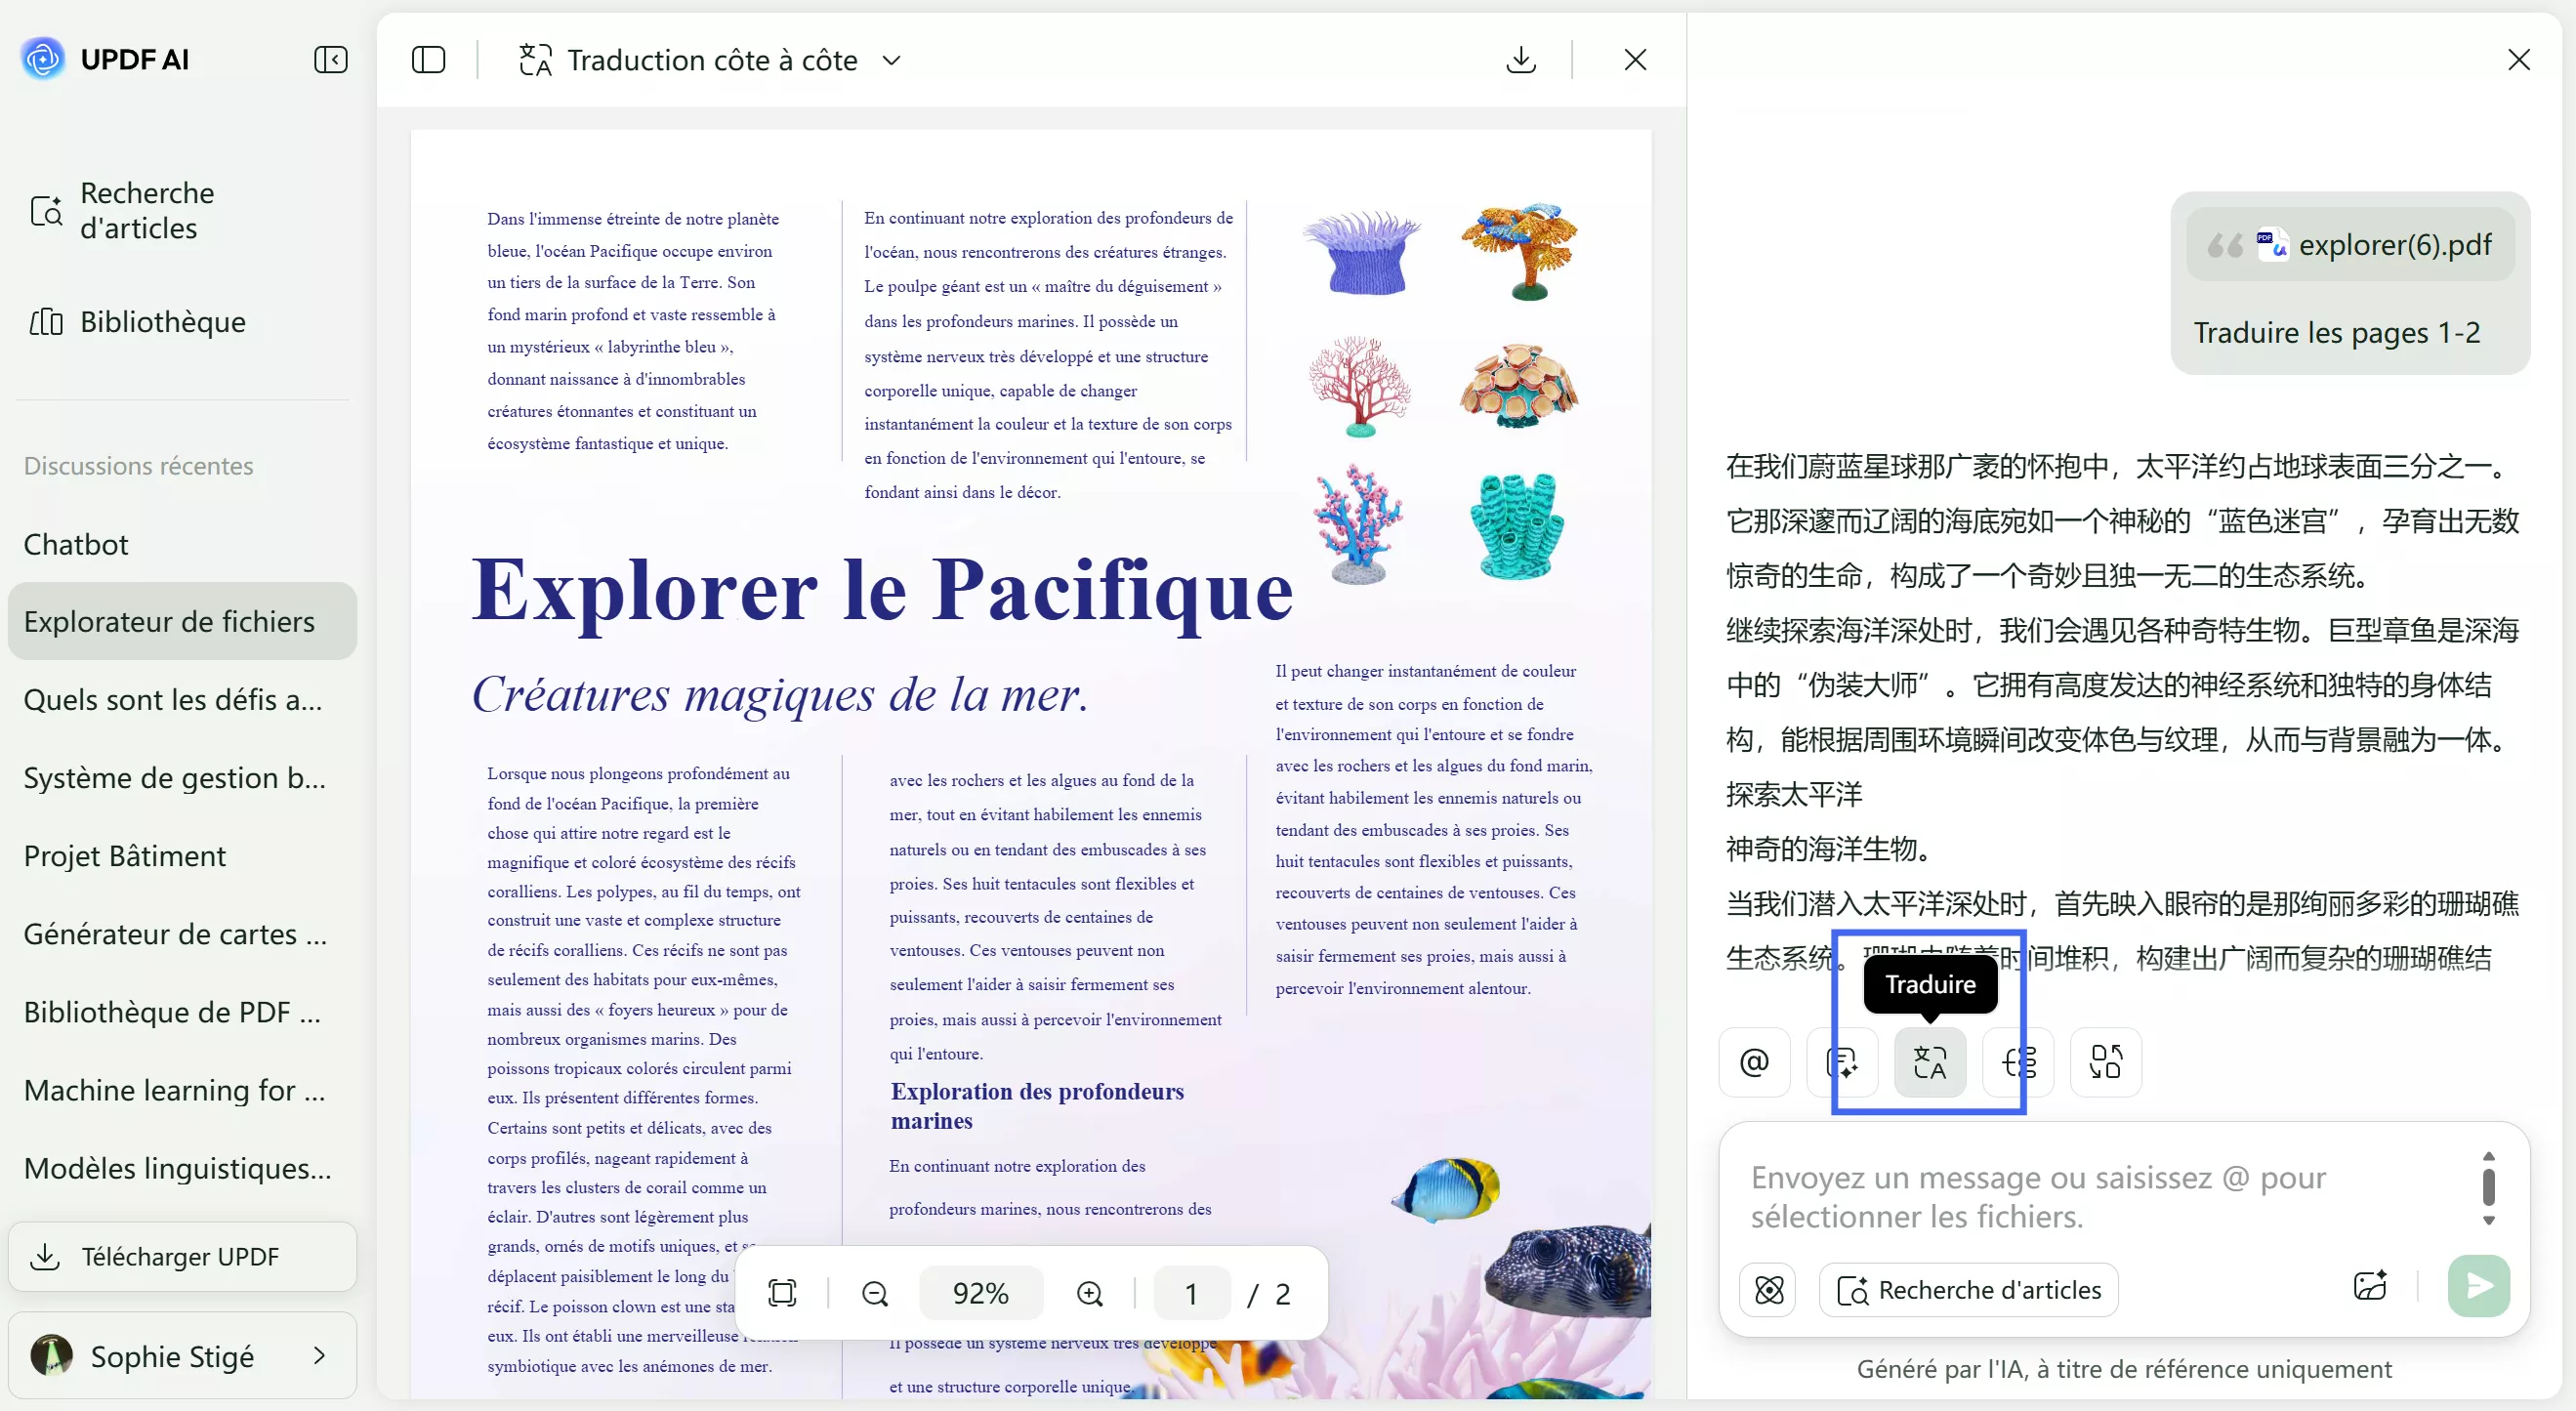Toggle the atom model icon in chat input

1767,1289
